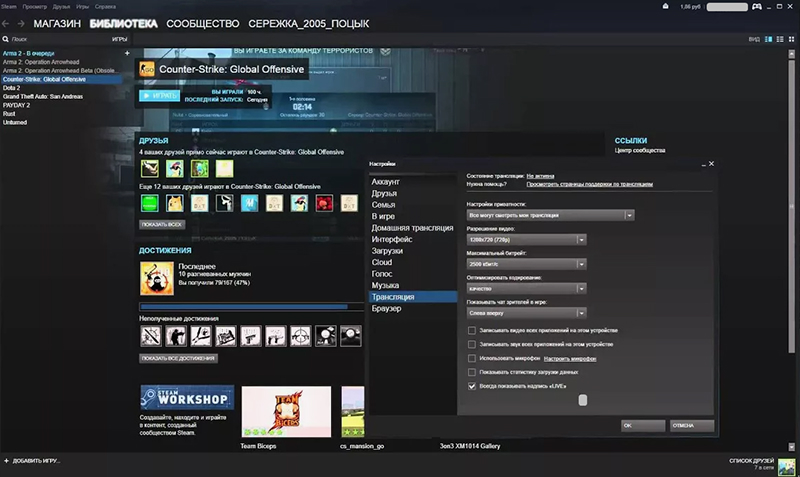Image resolution: width=800 pixels, height=477 pixels.
Task: Click the blue 'M' friend avatar
Action: pyautogui.click(x=249, y=203)
